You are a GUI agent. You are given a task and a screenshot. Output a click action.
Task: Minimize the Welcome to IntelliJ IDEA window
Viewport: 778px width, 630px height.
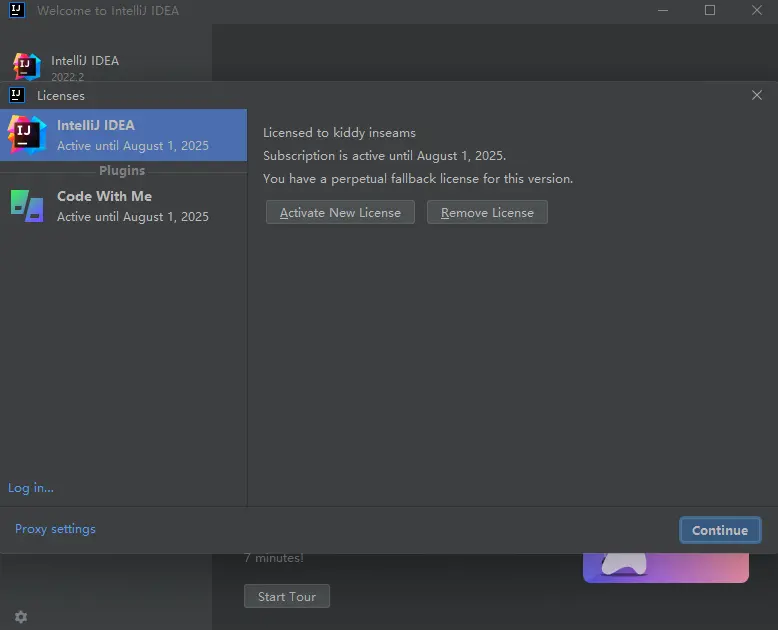pos(663,11)
